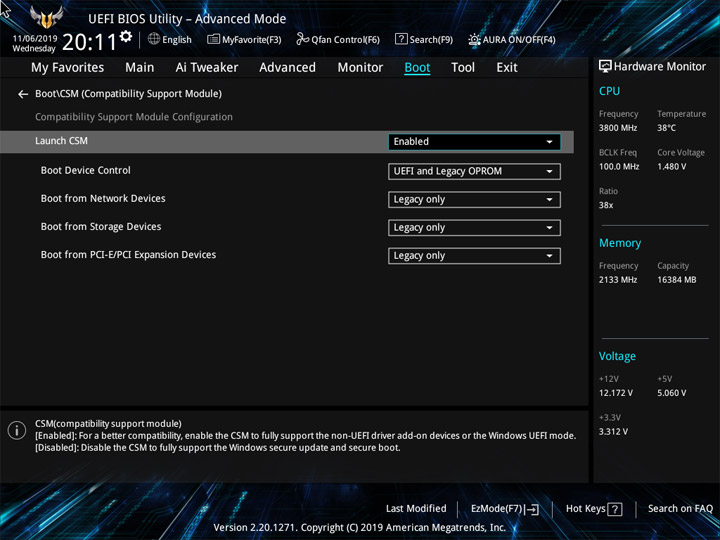Screen dimensions: 720x540
Task: Click the settings gear next to the clock
Action: (x=126, y=36)
